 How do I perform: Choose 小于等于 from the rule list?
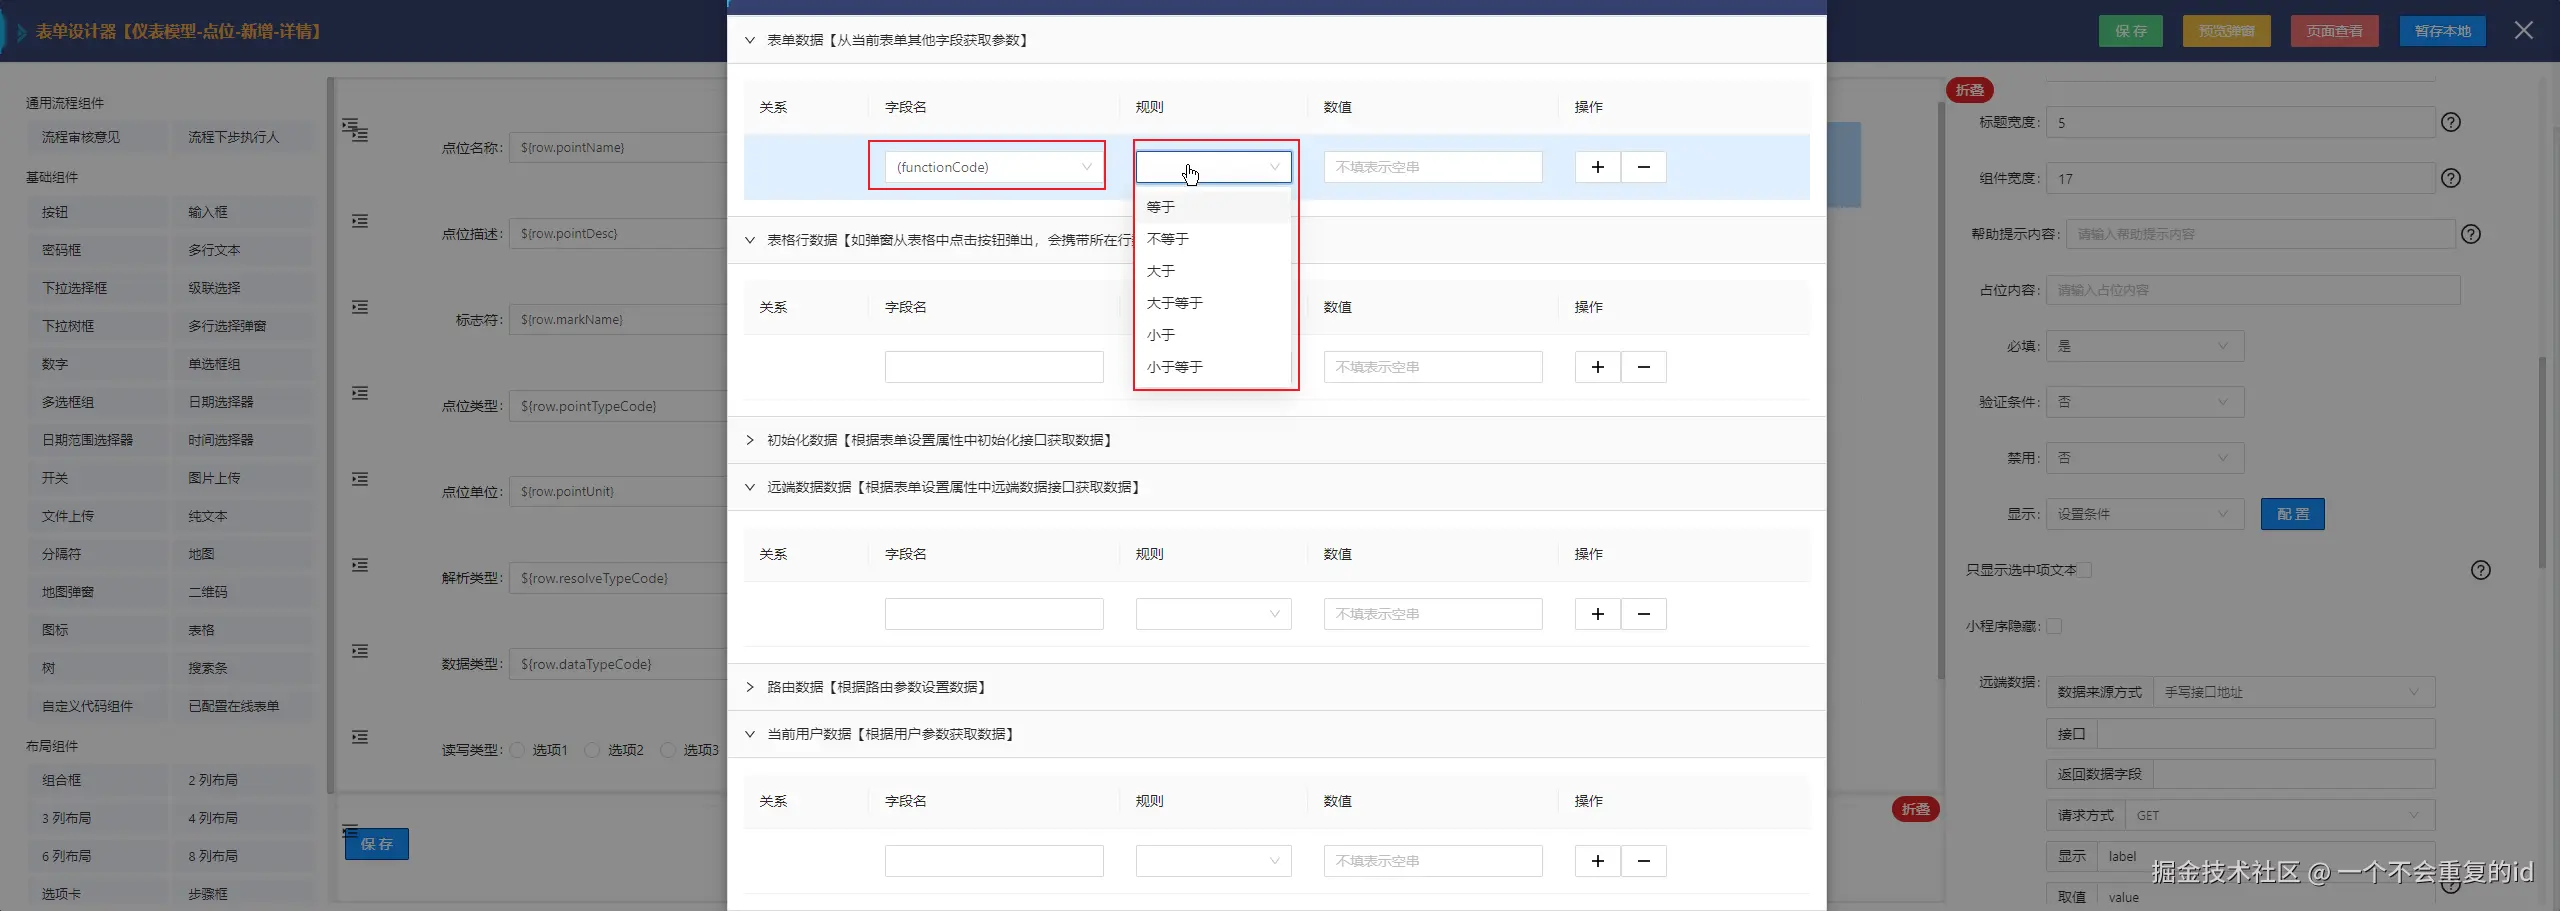(1213, 367)
